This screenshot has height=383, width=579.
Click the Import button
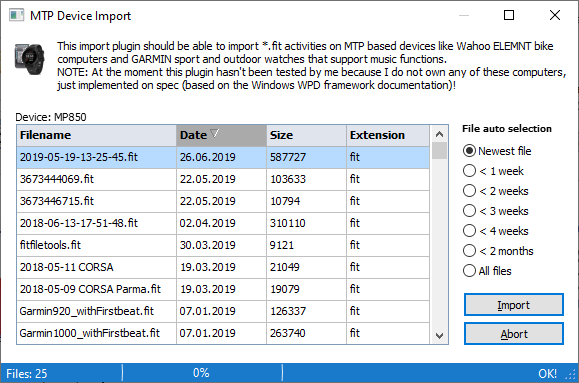coord(514,305)
